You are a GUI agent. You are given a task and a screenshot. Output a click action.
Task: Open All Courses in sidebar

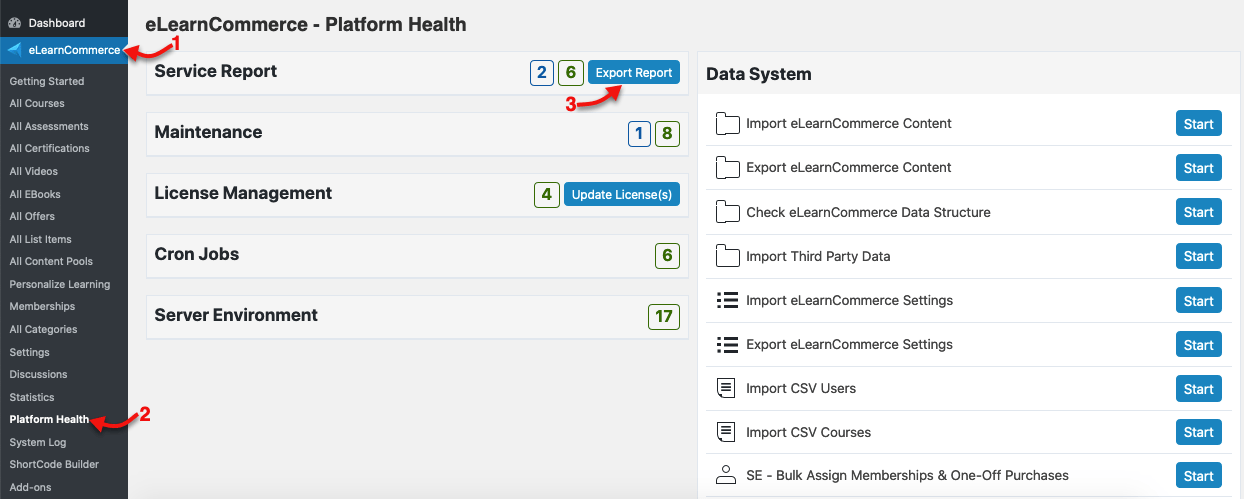point(37,103)
